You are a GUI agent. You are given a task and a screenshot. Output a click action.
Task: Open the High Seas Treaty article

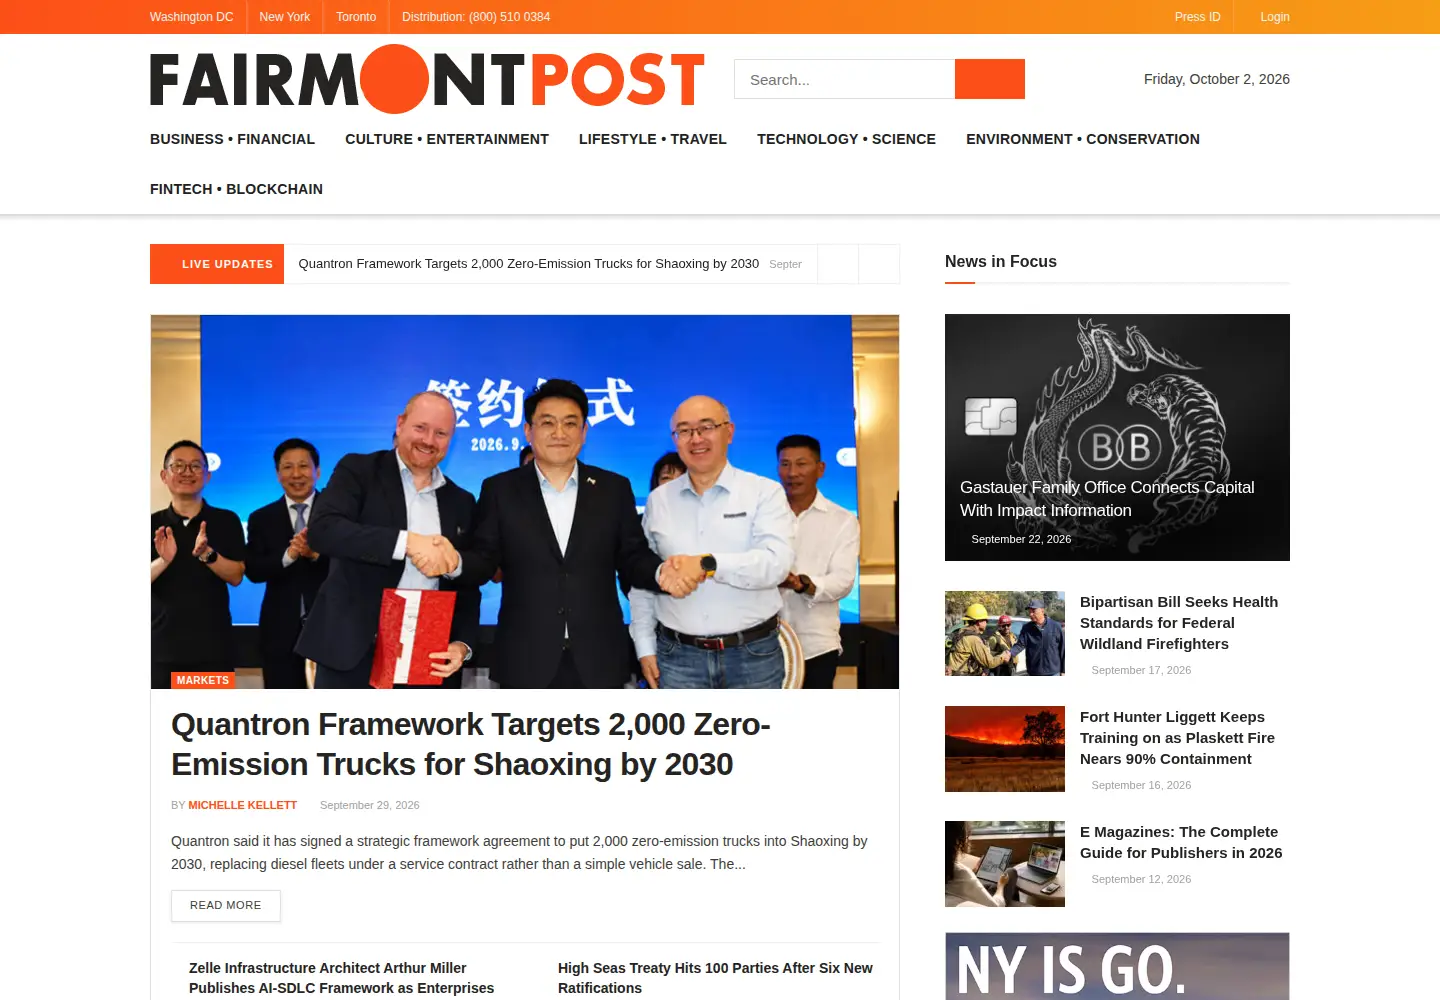click(x=715, y=978)
